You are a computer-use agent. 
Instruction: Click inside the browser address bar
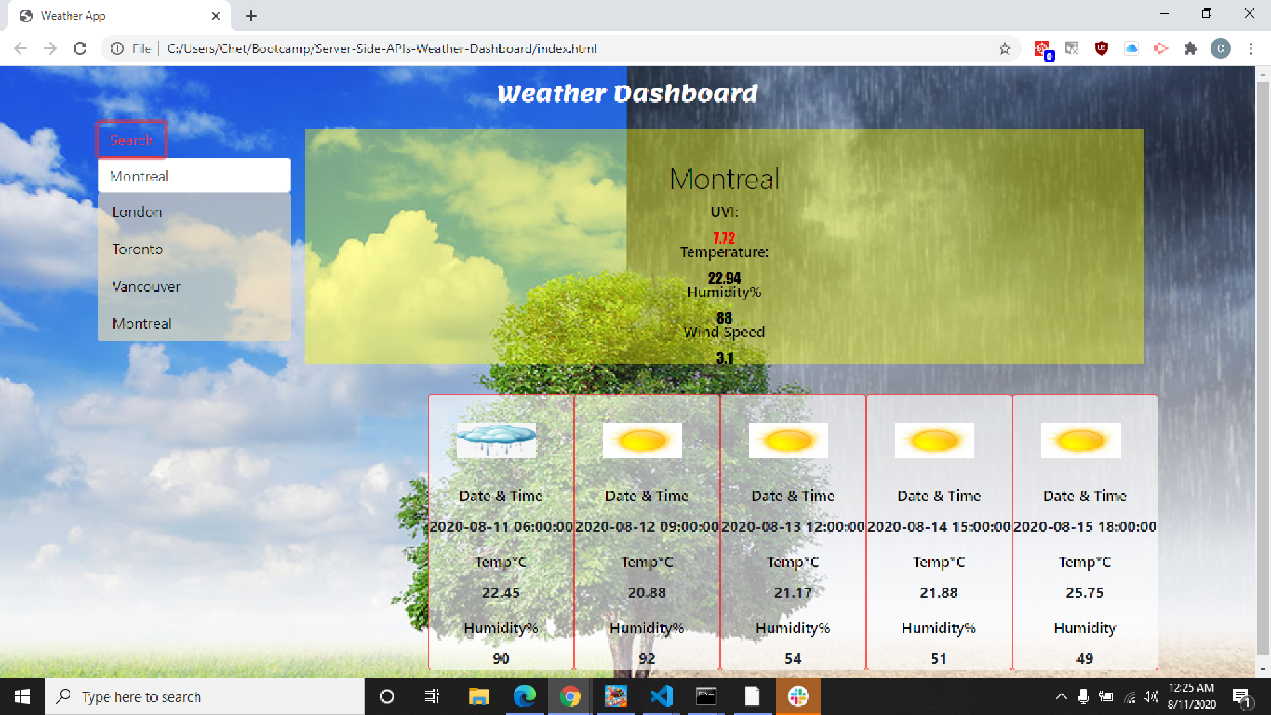[400, 48]
